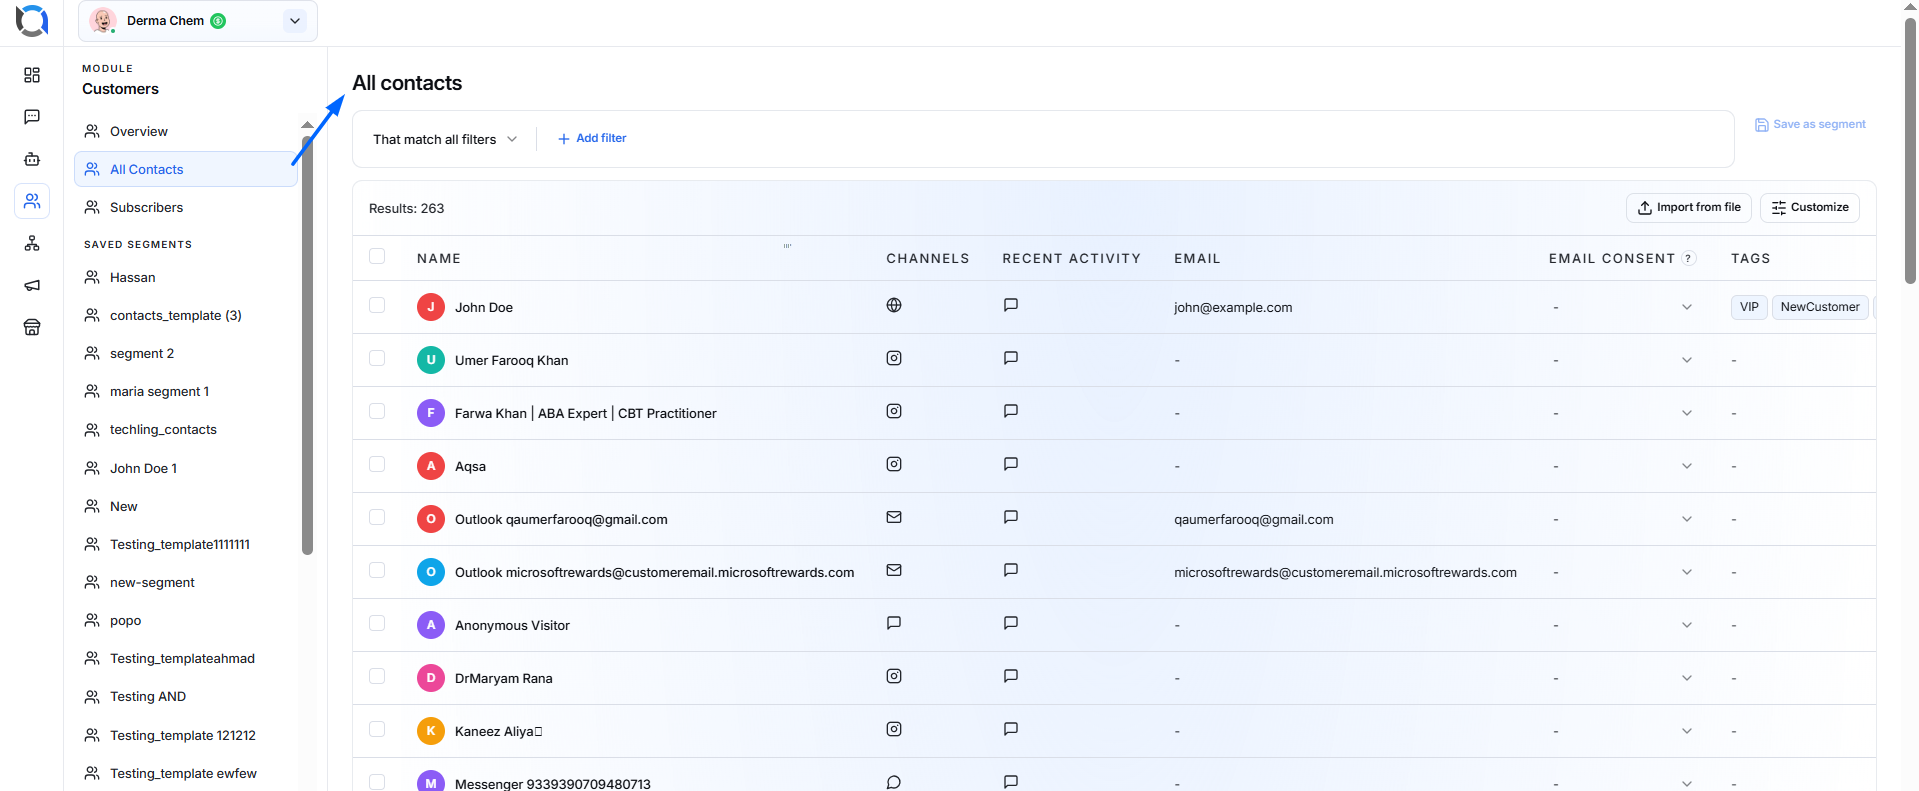The width and height of the screenshot is (1919, 791).
Task: Click the email channel icon for Outlook qaumerfarooq@gmail.com
Action: pyautogui.click(x=894, y=517)
